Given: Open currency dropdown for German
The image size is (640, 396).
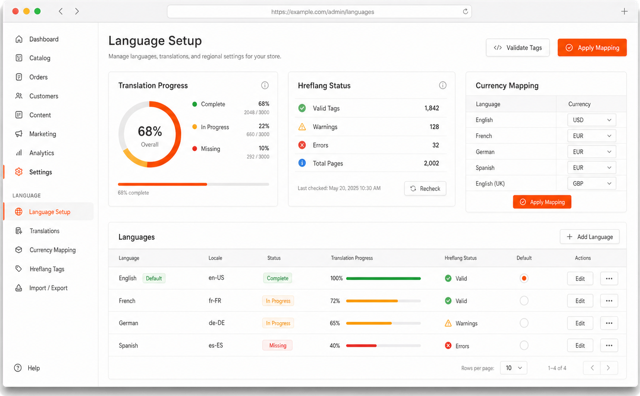Looking at the screenshot, I should pos(591,152).
